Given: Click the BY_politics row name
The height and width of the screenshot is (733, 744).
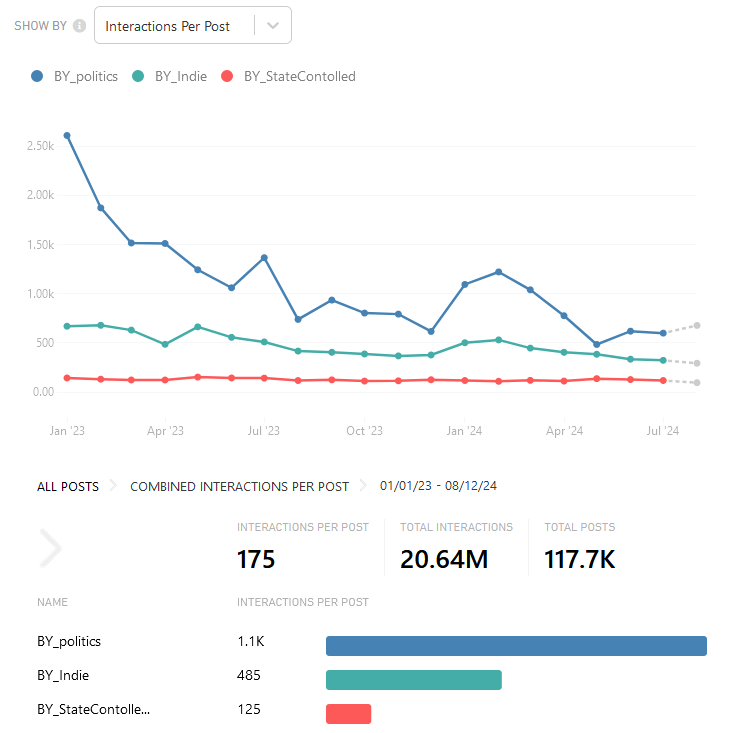Looking at the screenshot, I should point(69,642).
